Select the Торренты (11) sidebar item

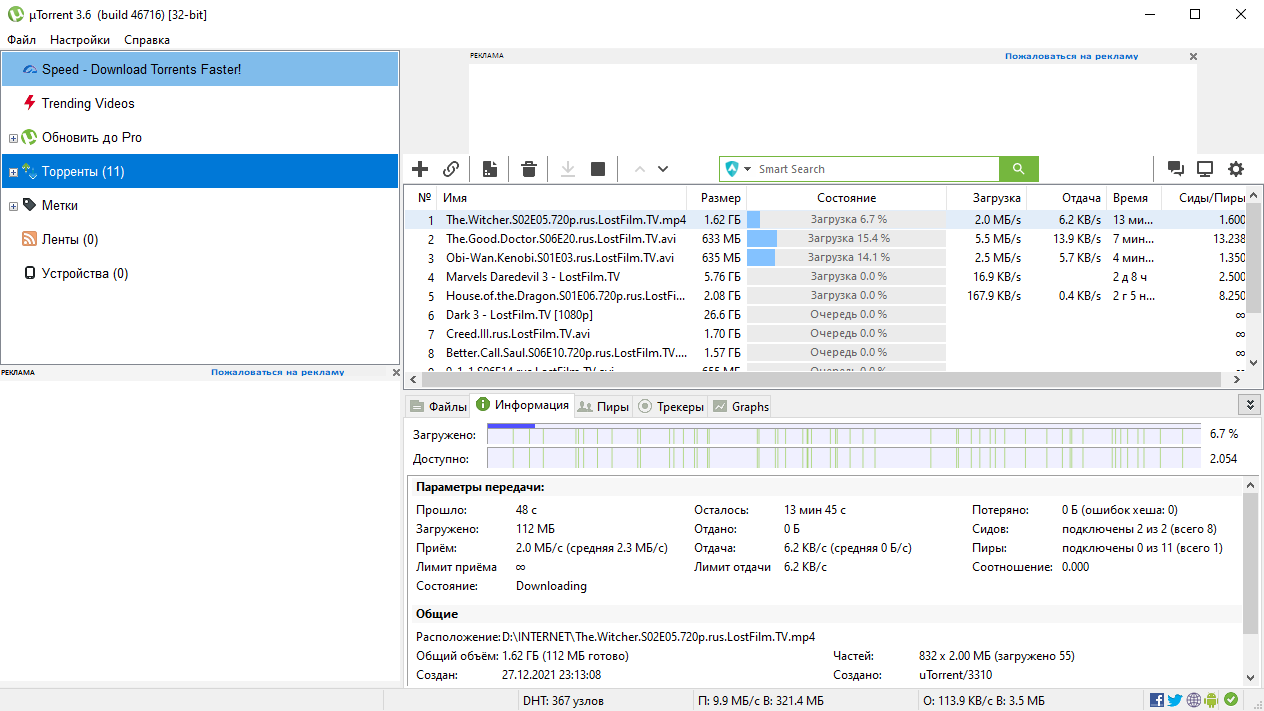click(200, 171)
